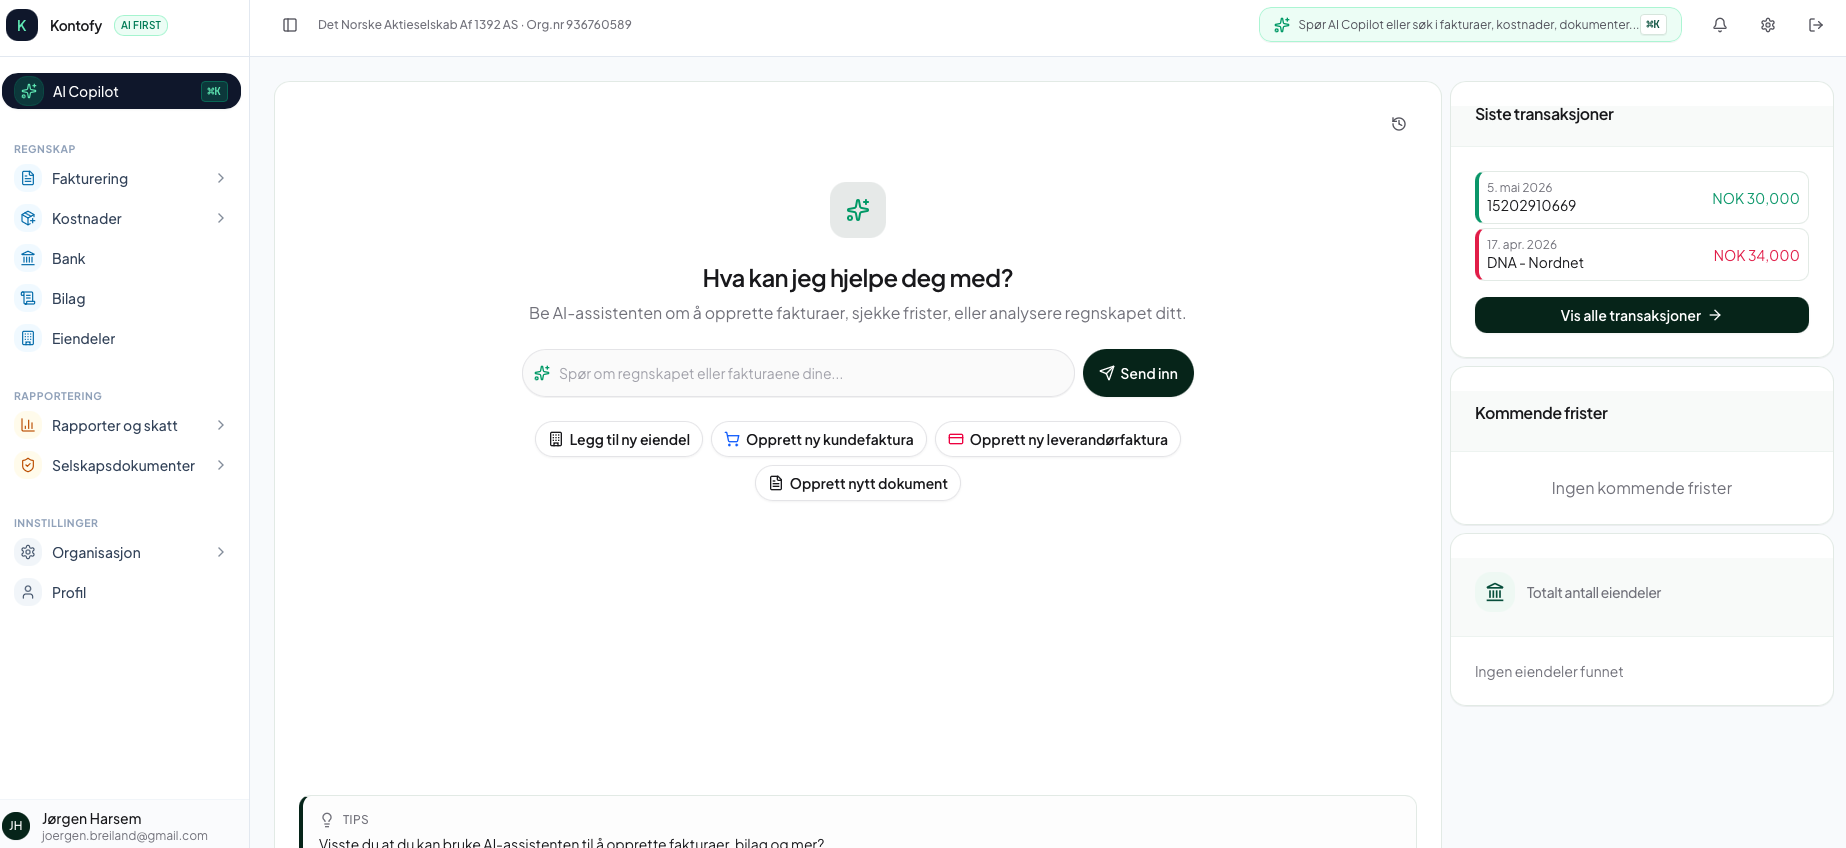The height and width of the screenshot is (848, 1846).
Task: Click Opprett ny kundefaktura
Action: (819, 439)
